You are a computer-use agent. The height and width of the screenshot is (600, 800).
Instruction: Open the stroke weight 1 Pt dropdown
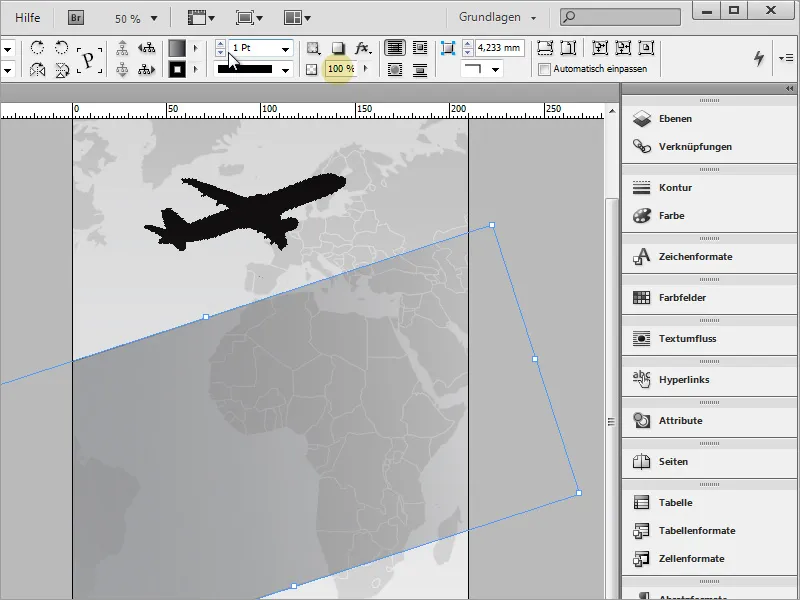[x=285, y=48]
